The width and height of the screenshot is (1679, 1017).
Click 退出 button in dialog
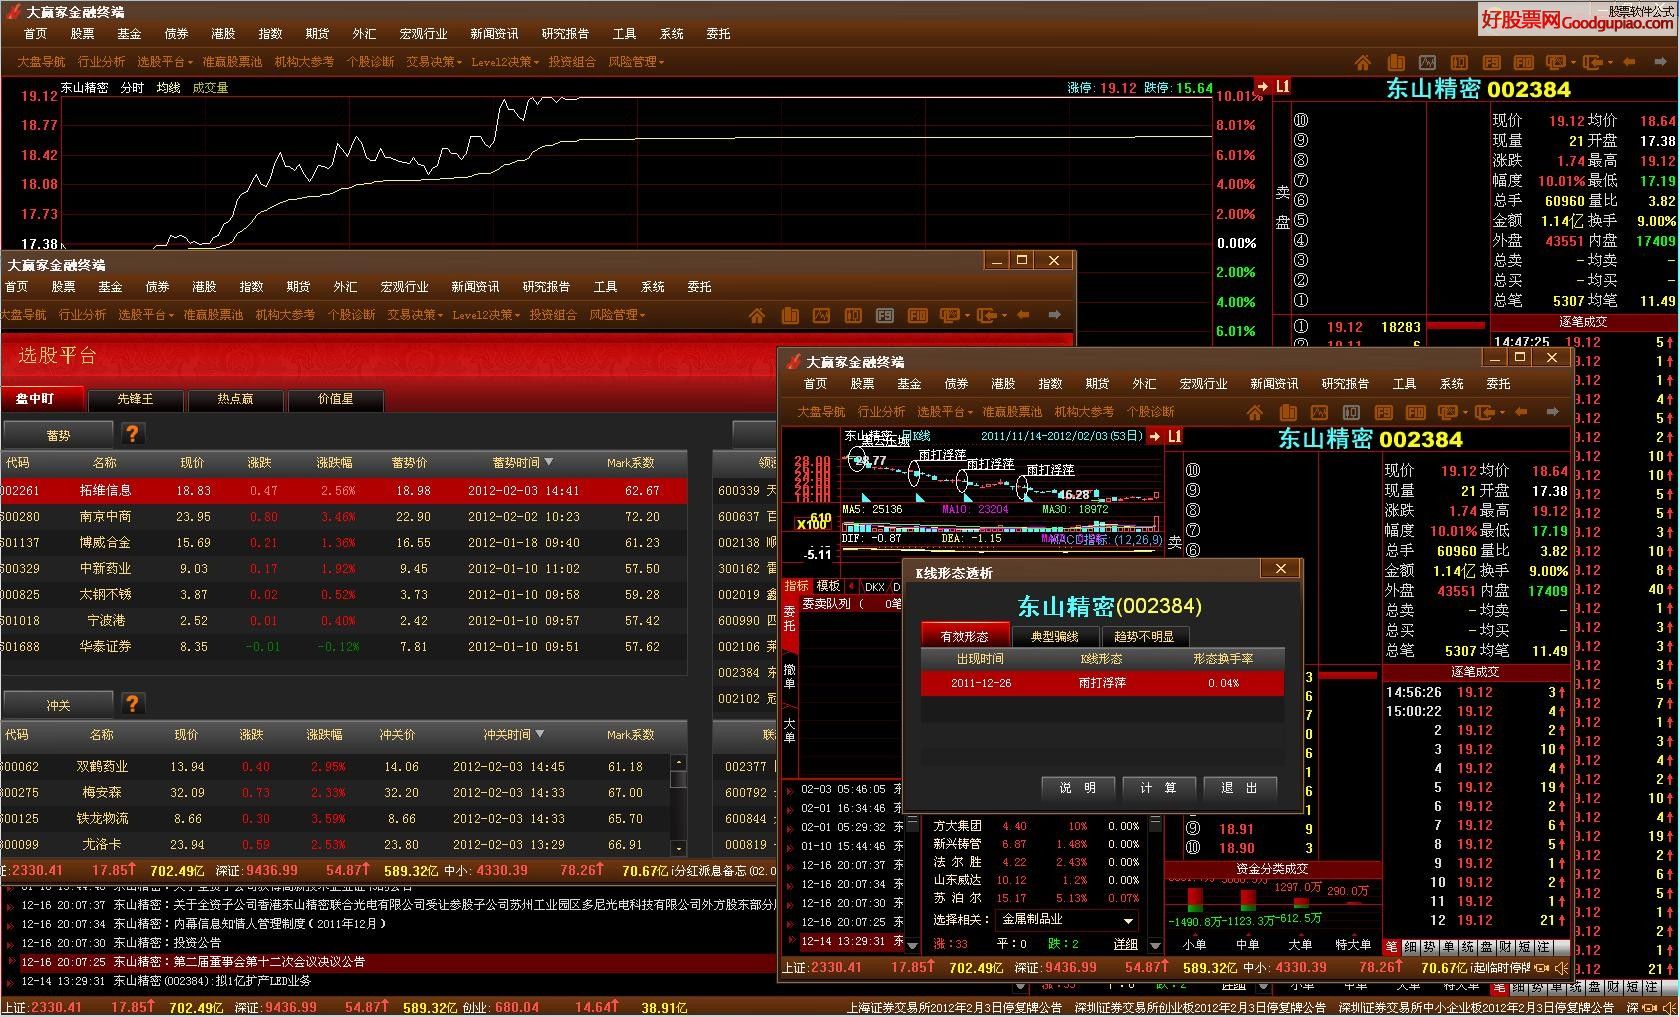[1239, 788]
